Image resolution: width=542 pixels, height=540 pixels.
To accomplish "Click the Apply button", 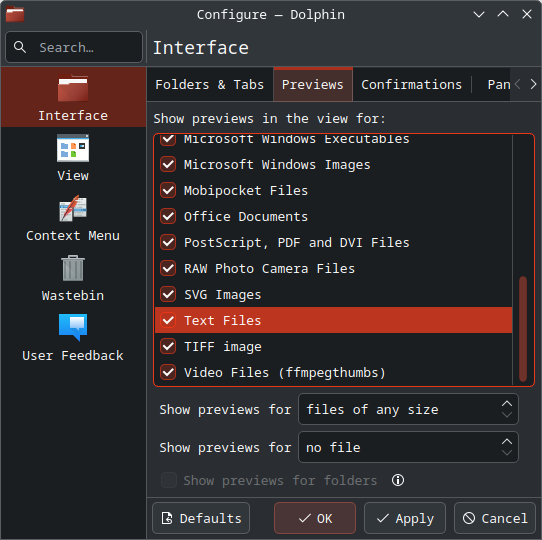I will click(405, 518).
